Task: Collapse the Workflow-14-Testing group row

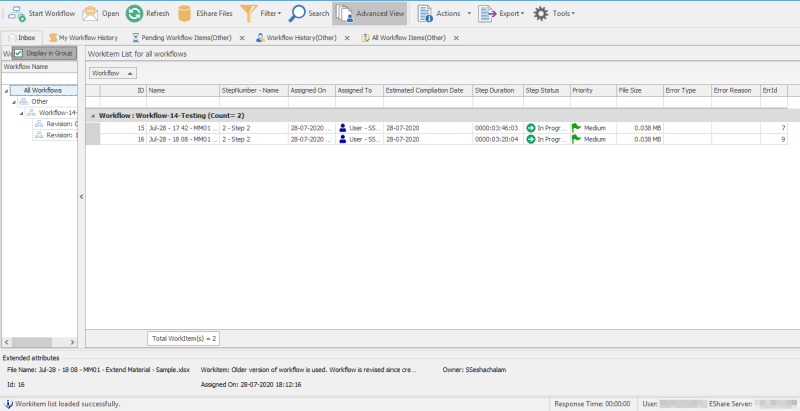Action: click(x=94, y=115)
